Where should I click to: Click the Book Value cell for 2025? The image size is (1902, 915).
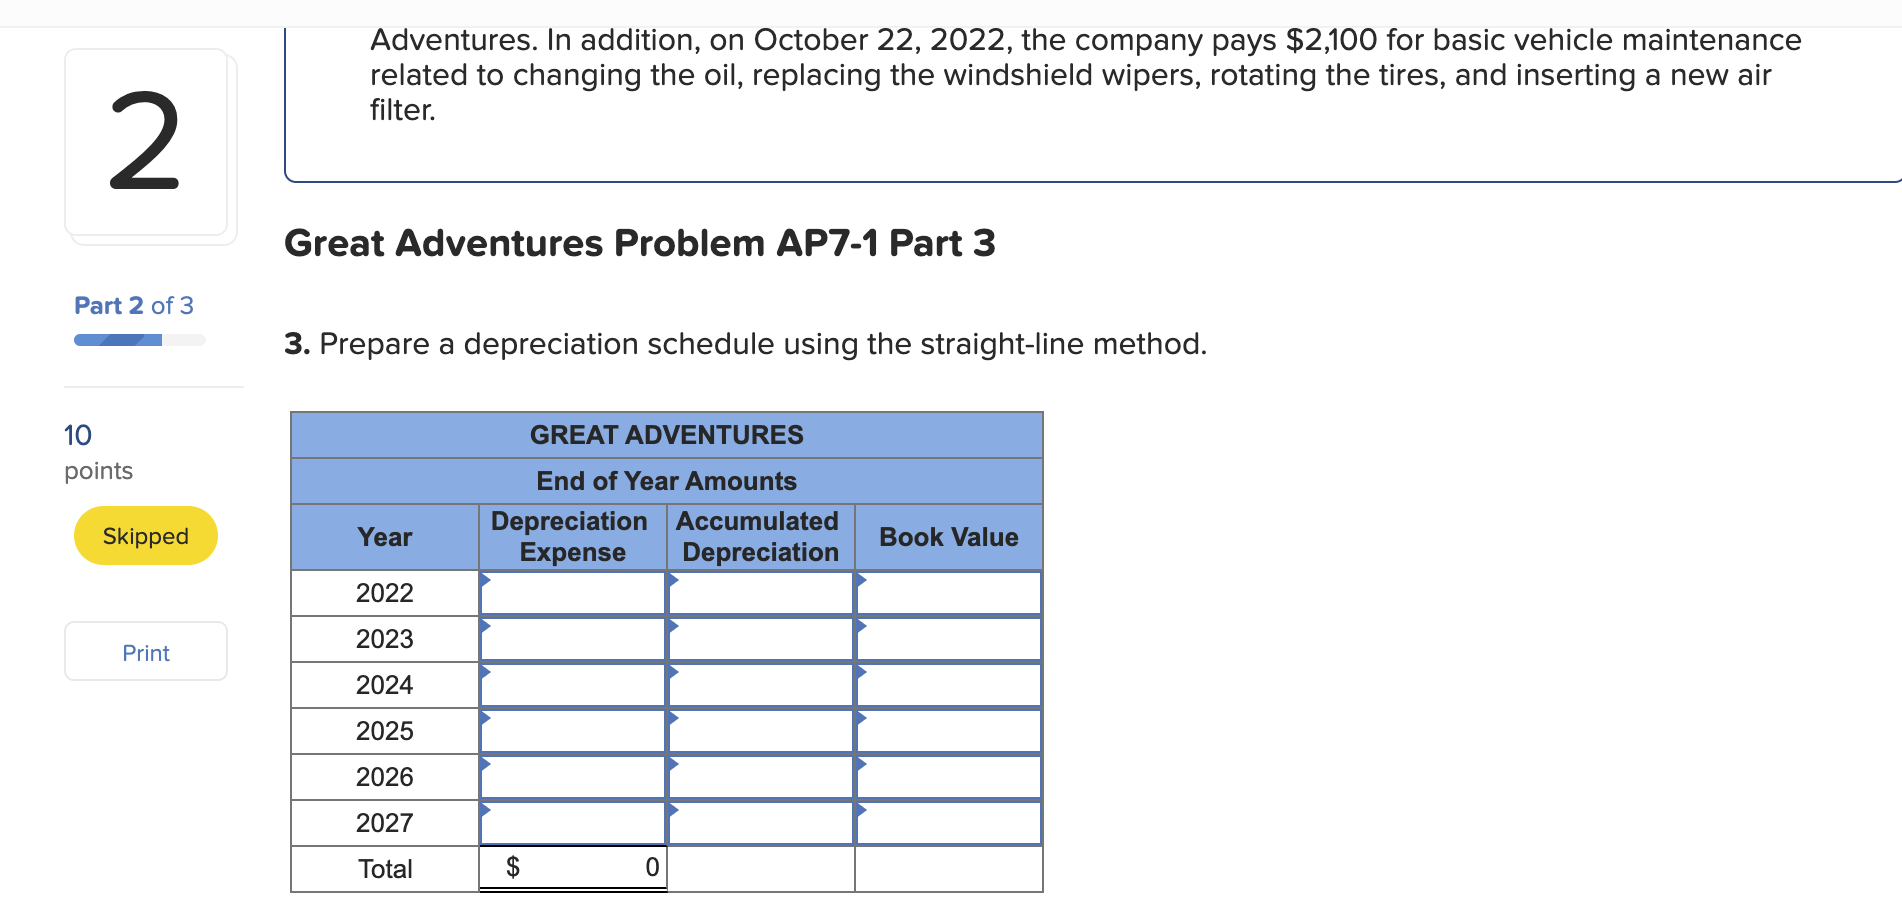click(948, 731)
